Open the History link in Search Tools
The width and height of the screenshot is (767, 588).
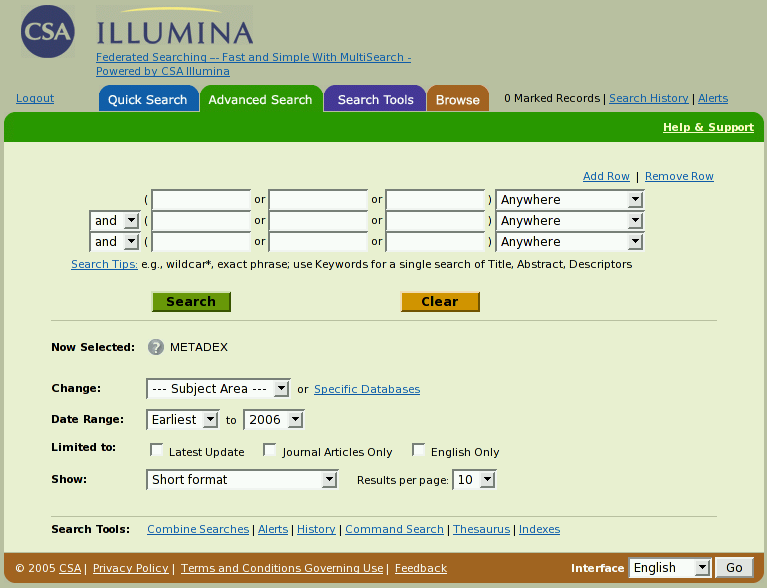[x=316, y=529]
